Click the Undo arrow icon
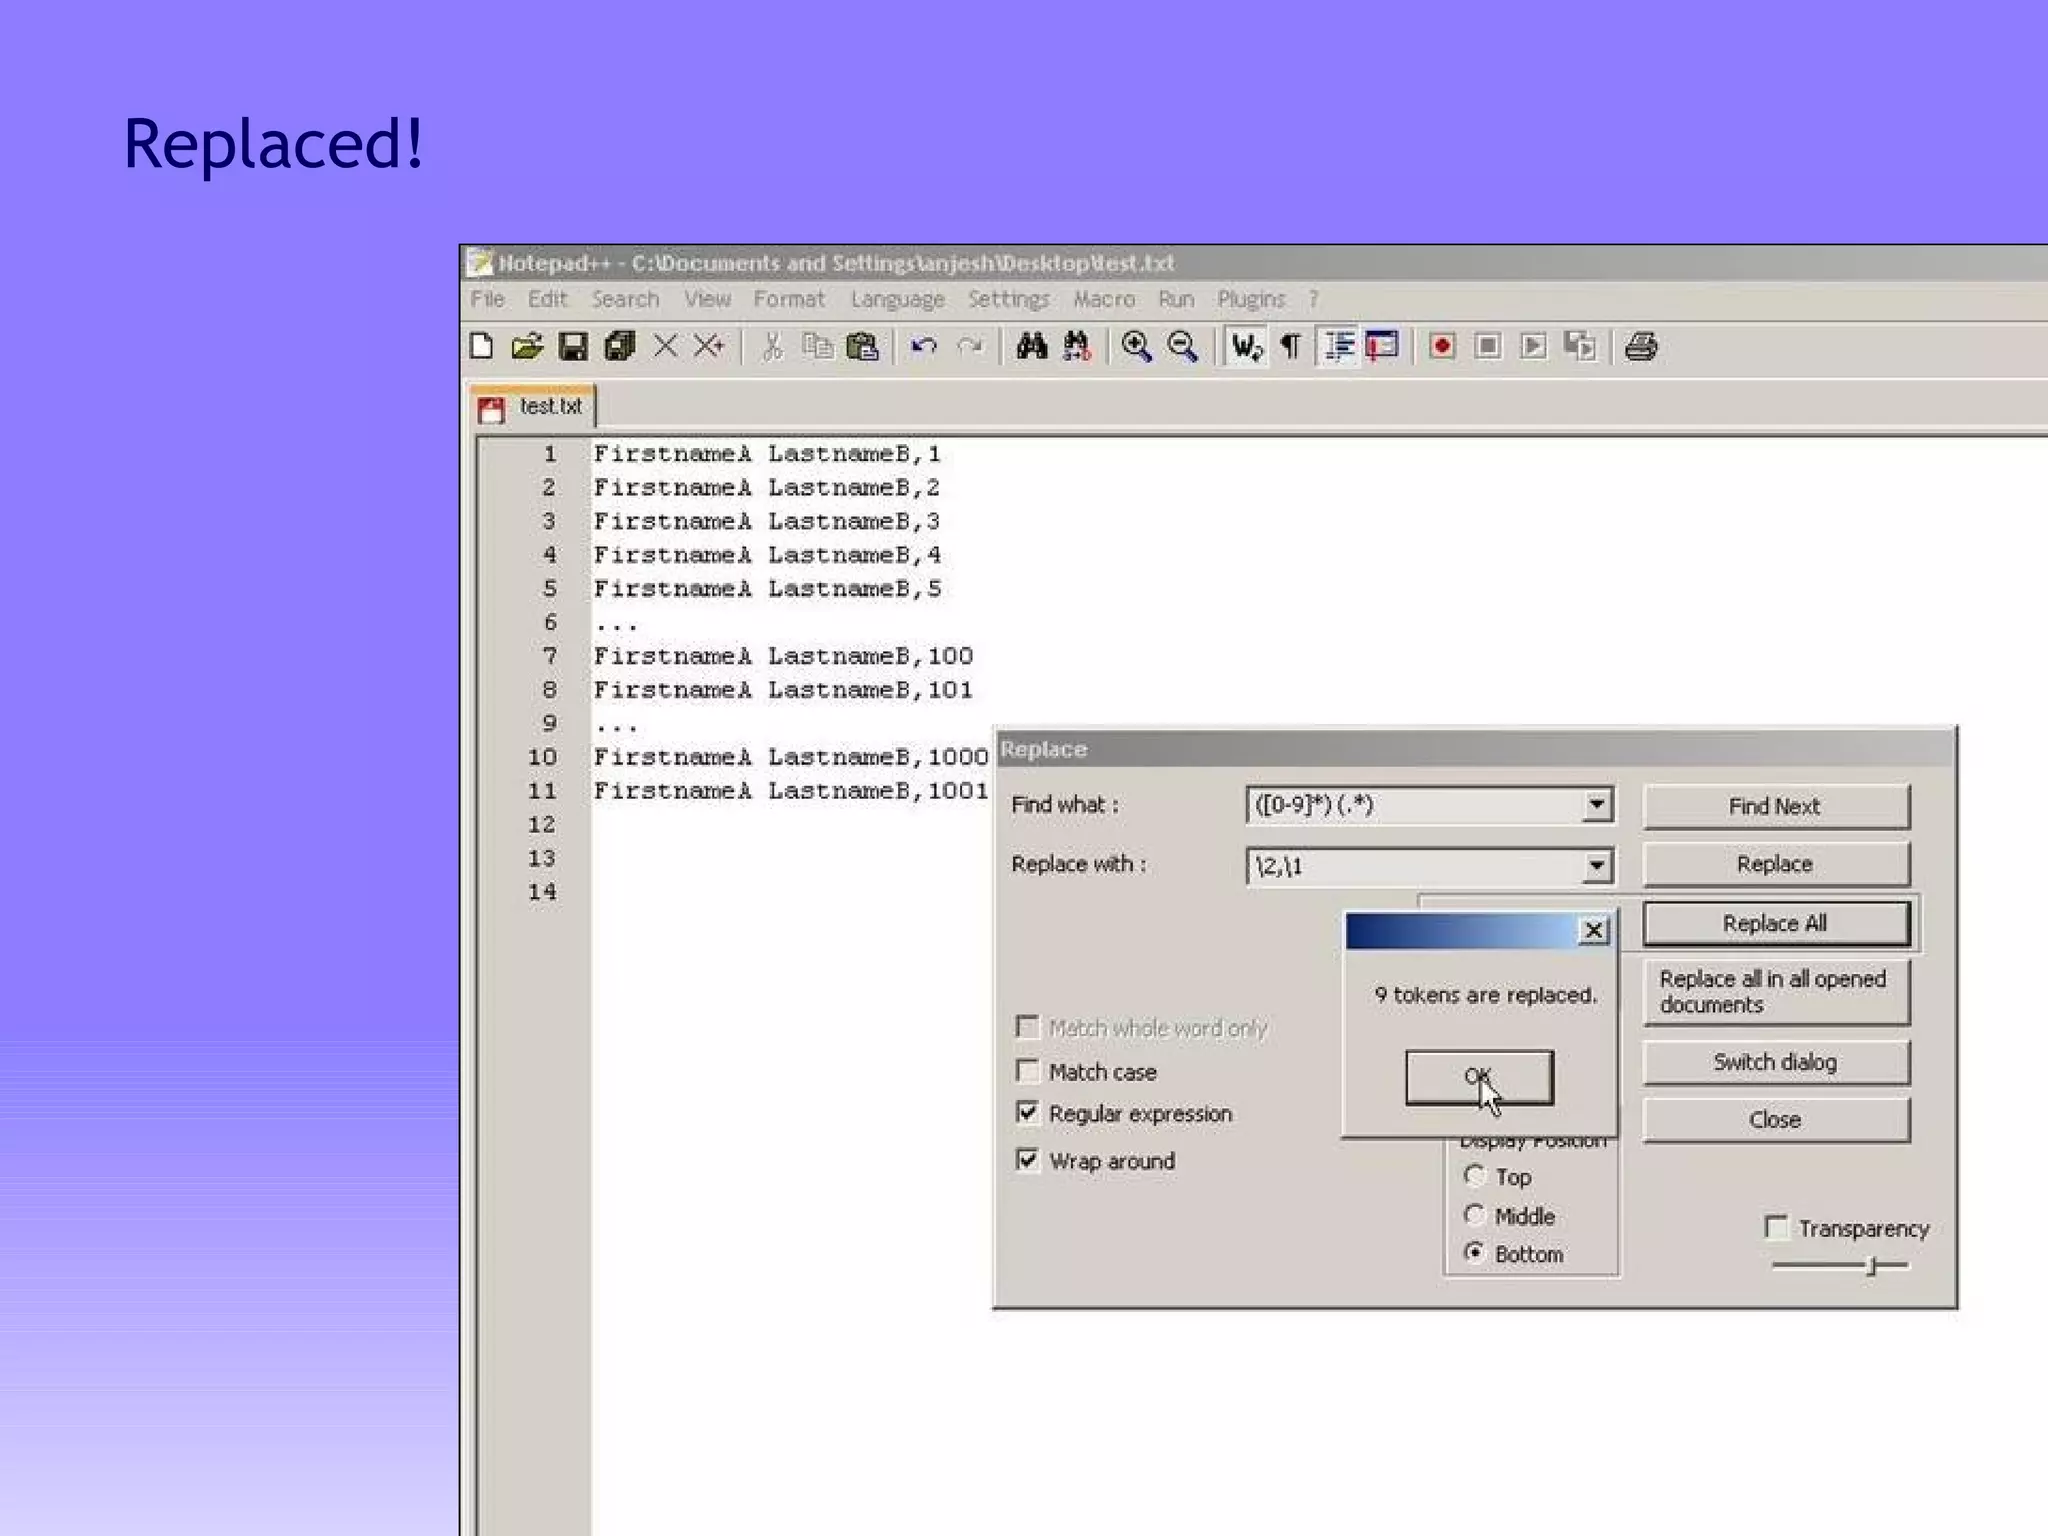The image size is (2048, 1536). tap(923, 346)
